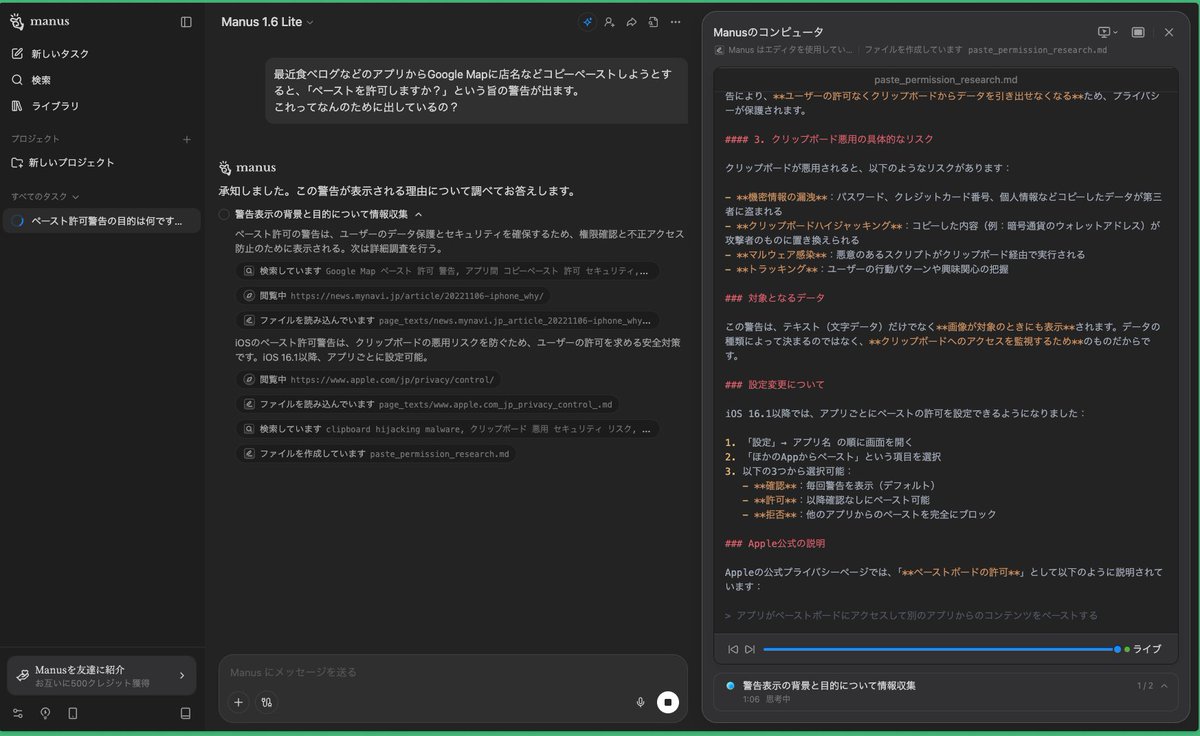Click the manus logo in the sidebar
The height and width of the screenshot is (736, 1200).
40,21
